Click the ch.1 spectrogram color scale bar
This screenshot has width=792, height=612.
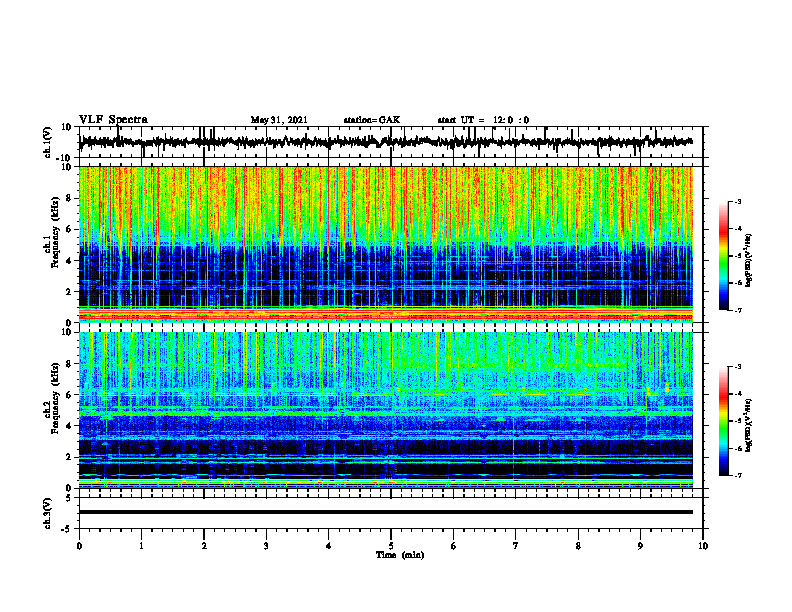click(x=724, y=256)
